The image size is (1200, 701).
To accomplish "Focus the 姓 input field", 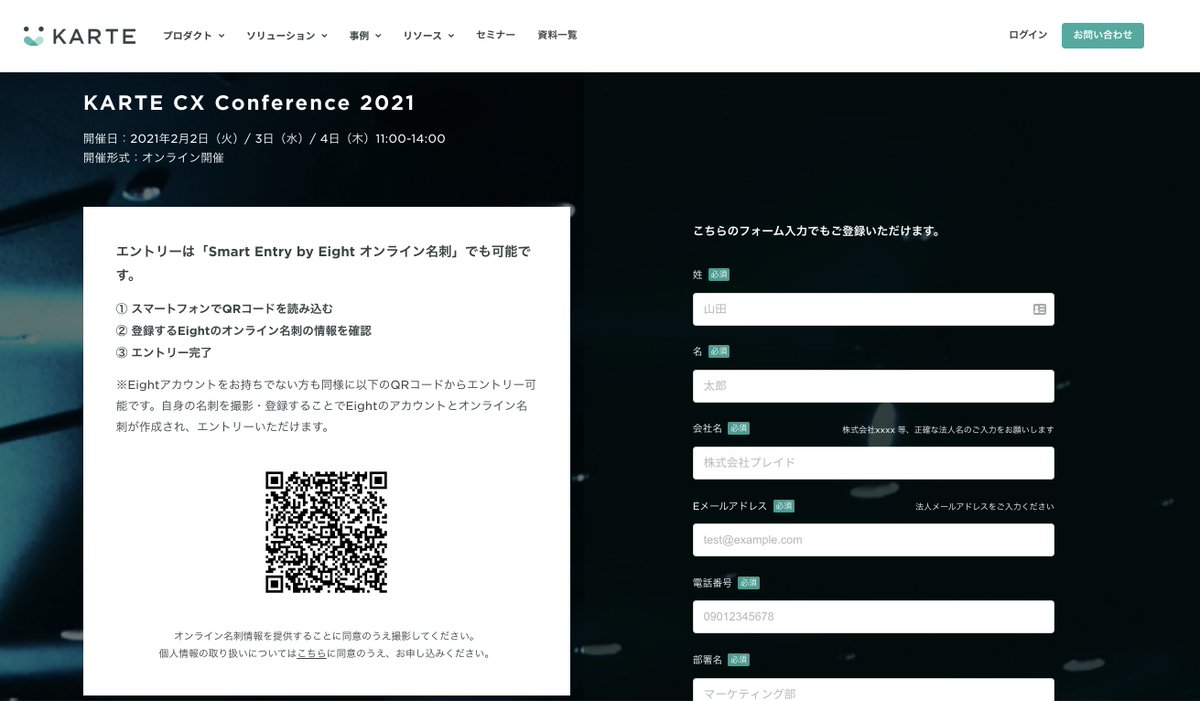I will tap(873, 309).
